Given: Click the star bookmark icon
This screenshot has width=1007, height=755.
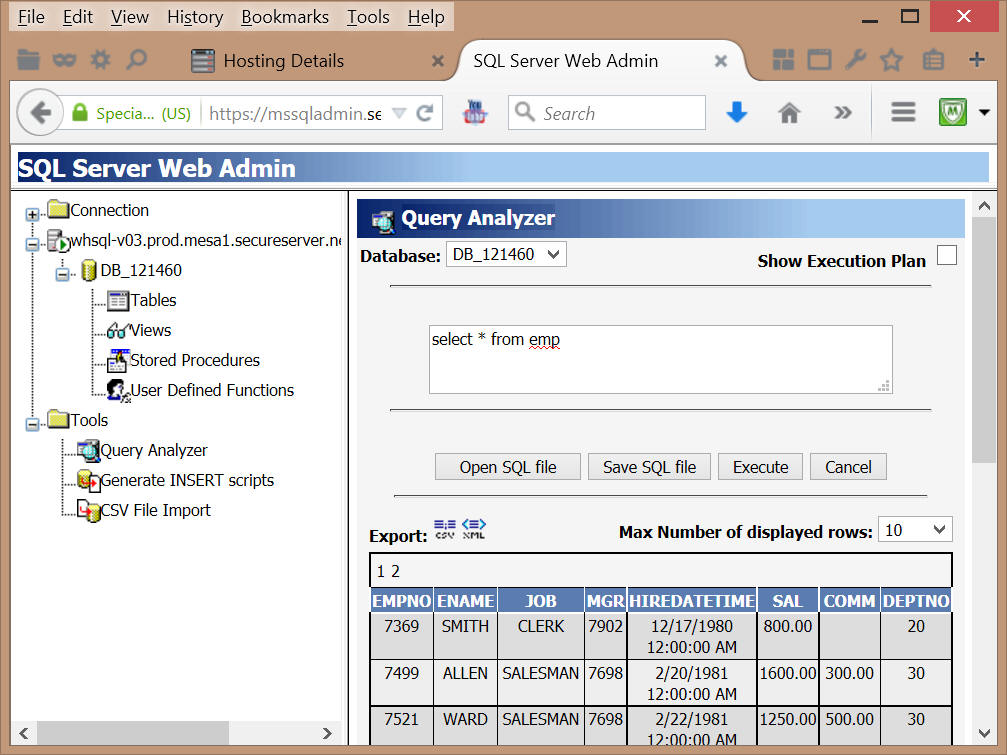Looking at the screenshot, I should [x=891, y=60].
